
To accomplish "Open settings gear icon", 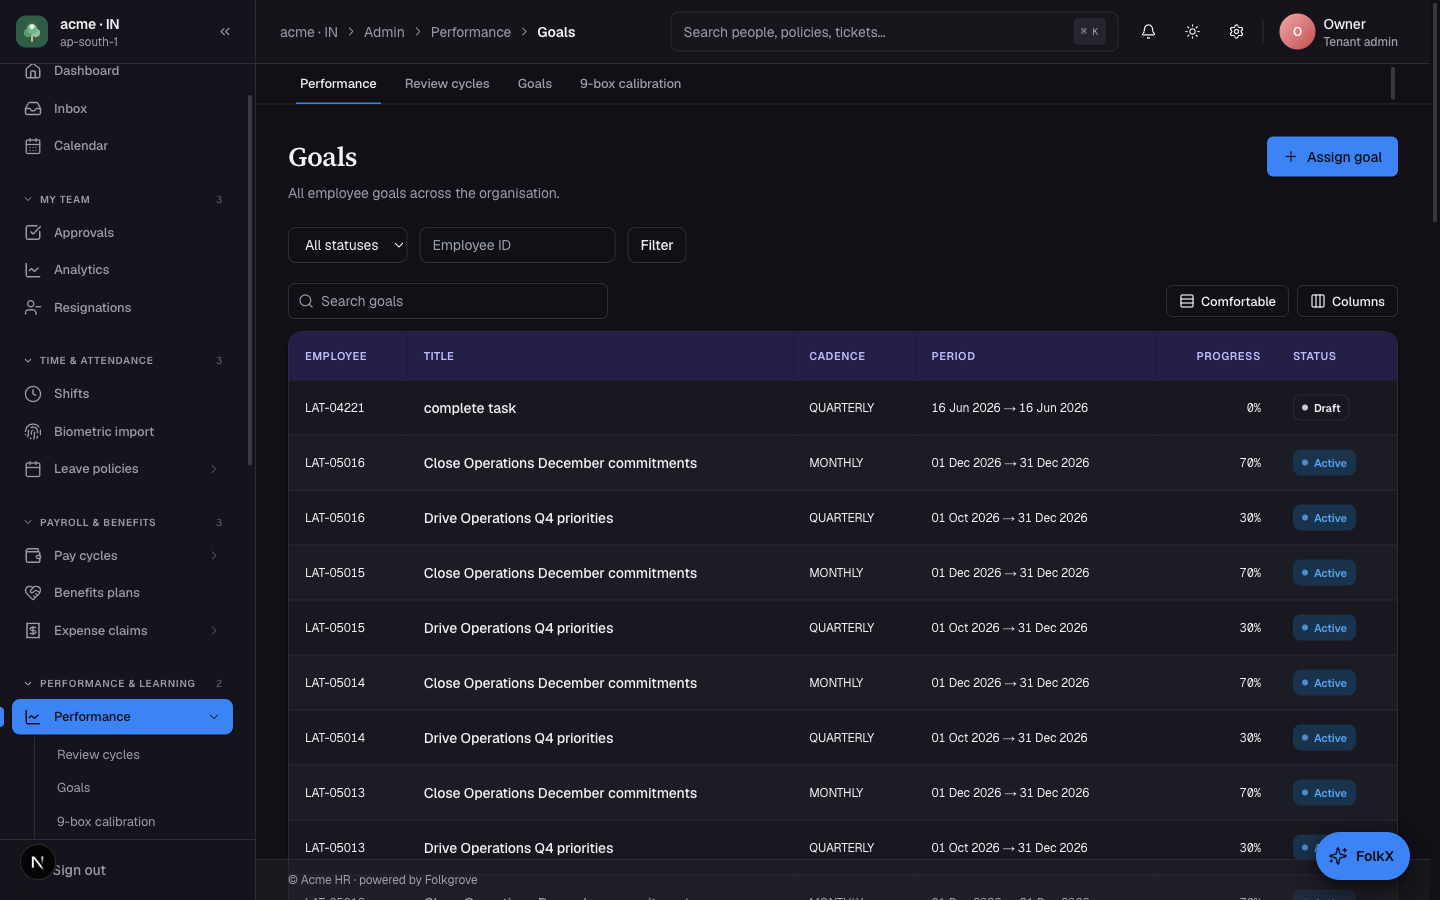I will pyautogui.click(x=1236, y=32).
